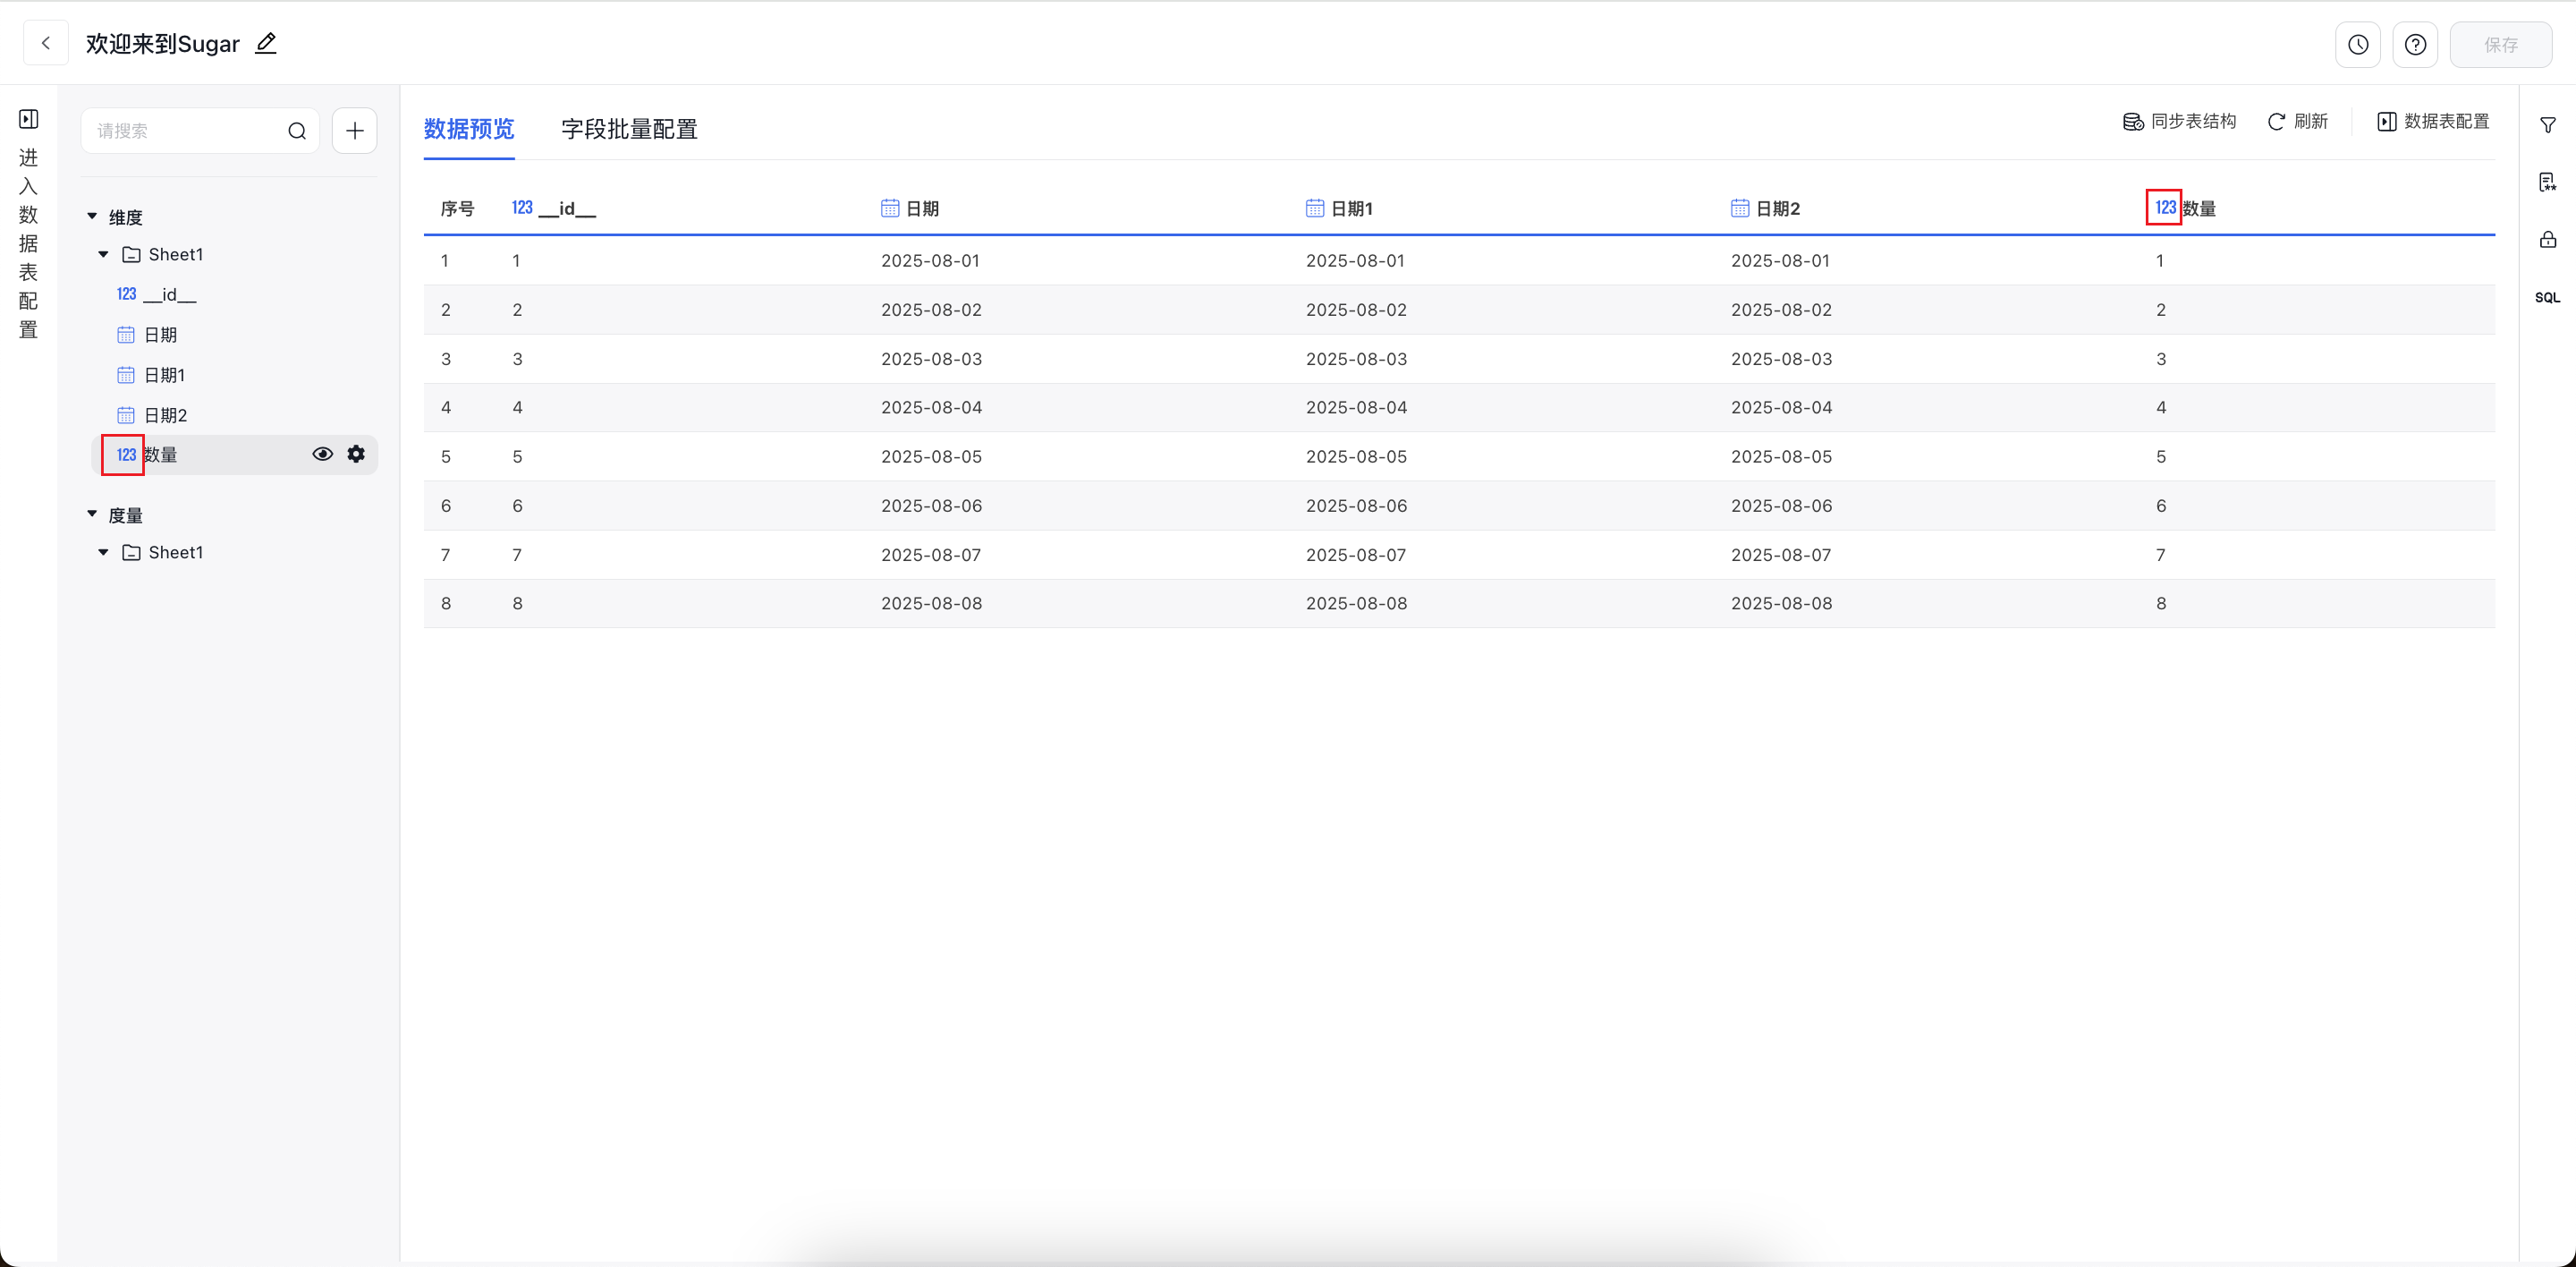This screenshot has width=2576, height=1267.
Task: Click calendar icon in 日期1 column header
Action: point(1315,208)
